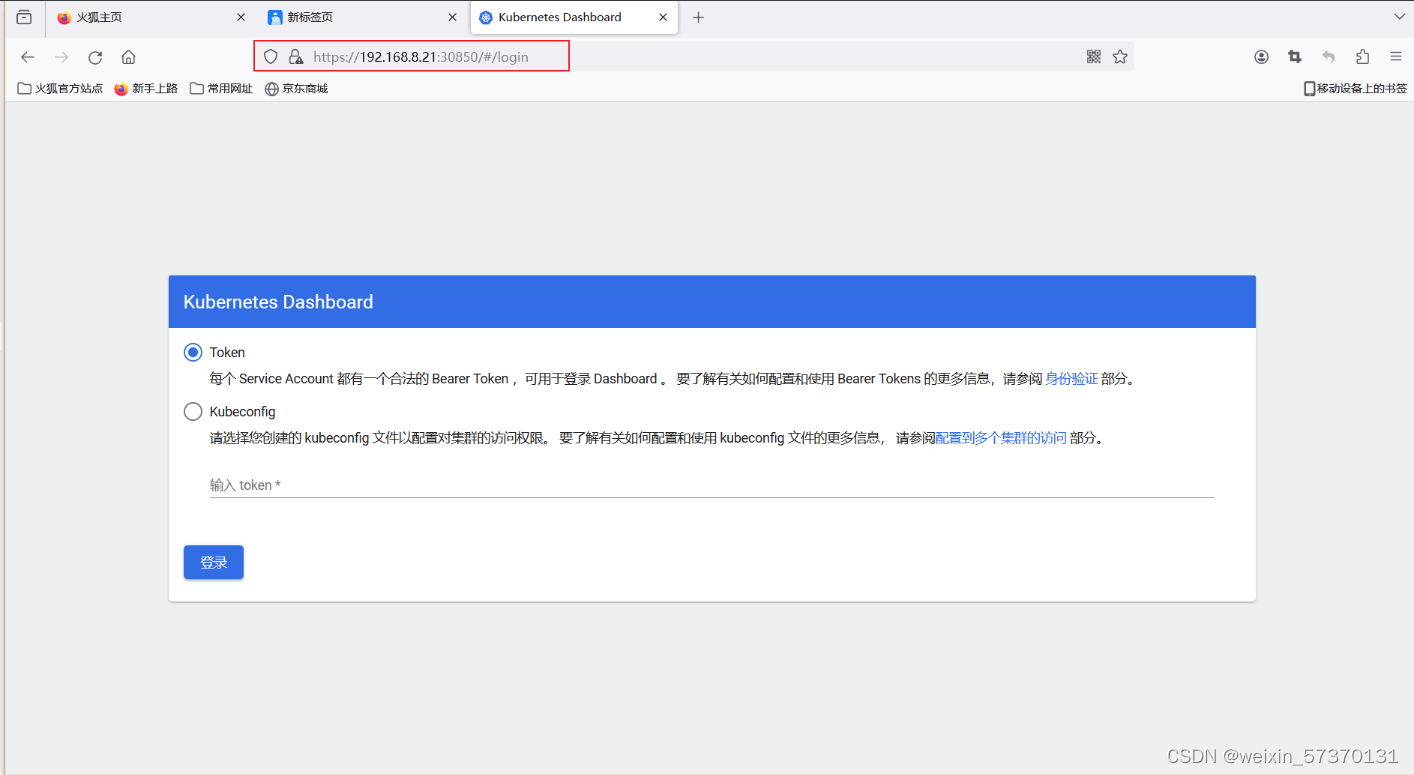Open 常用网址 bookmarks folder
Viewport: 1414px width, 775px height.
221,88
